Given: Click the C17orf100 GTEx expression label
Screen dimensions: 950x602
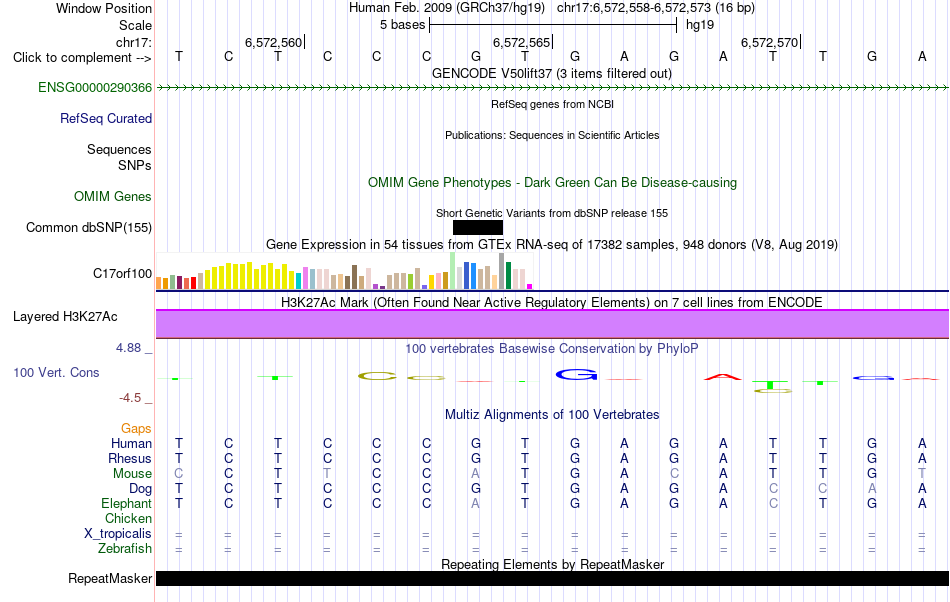Looking at the screenshot, I should [x=122, y=274].
